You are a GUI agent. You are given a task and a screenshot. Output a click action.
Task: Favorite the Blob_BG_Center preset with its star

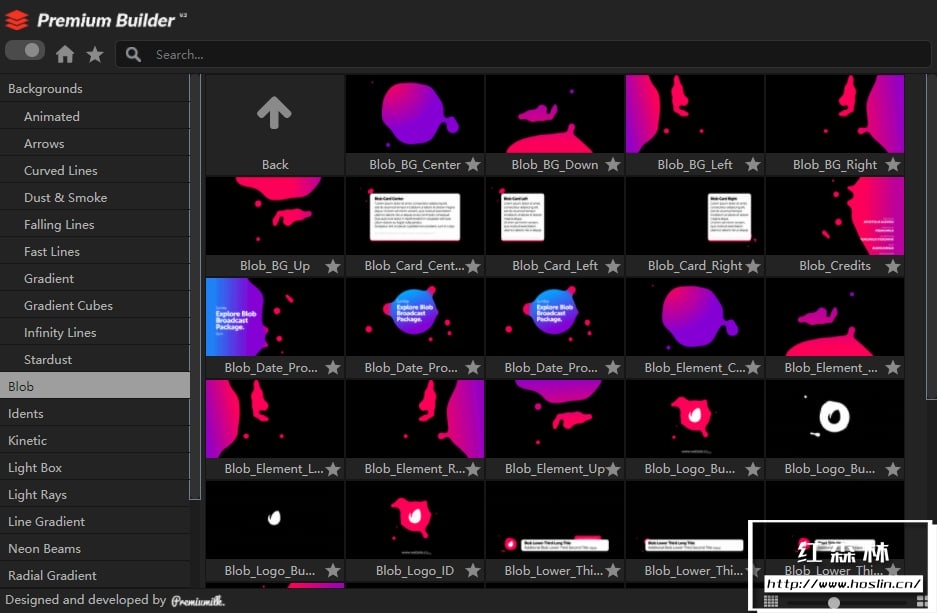pos(473,165)
